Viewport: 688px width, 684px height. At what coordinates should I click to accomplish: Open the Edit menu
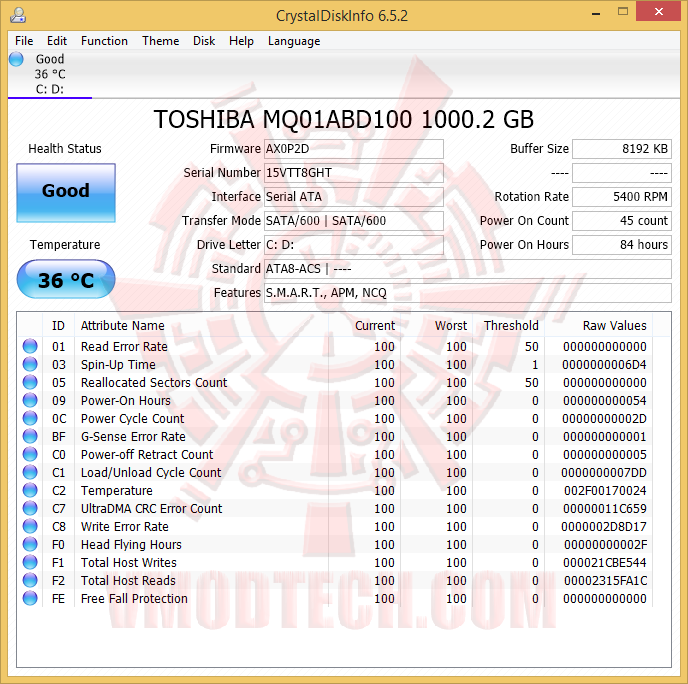pos(57,41)
